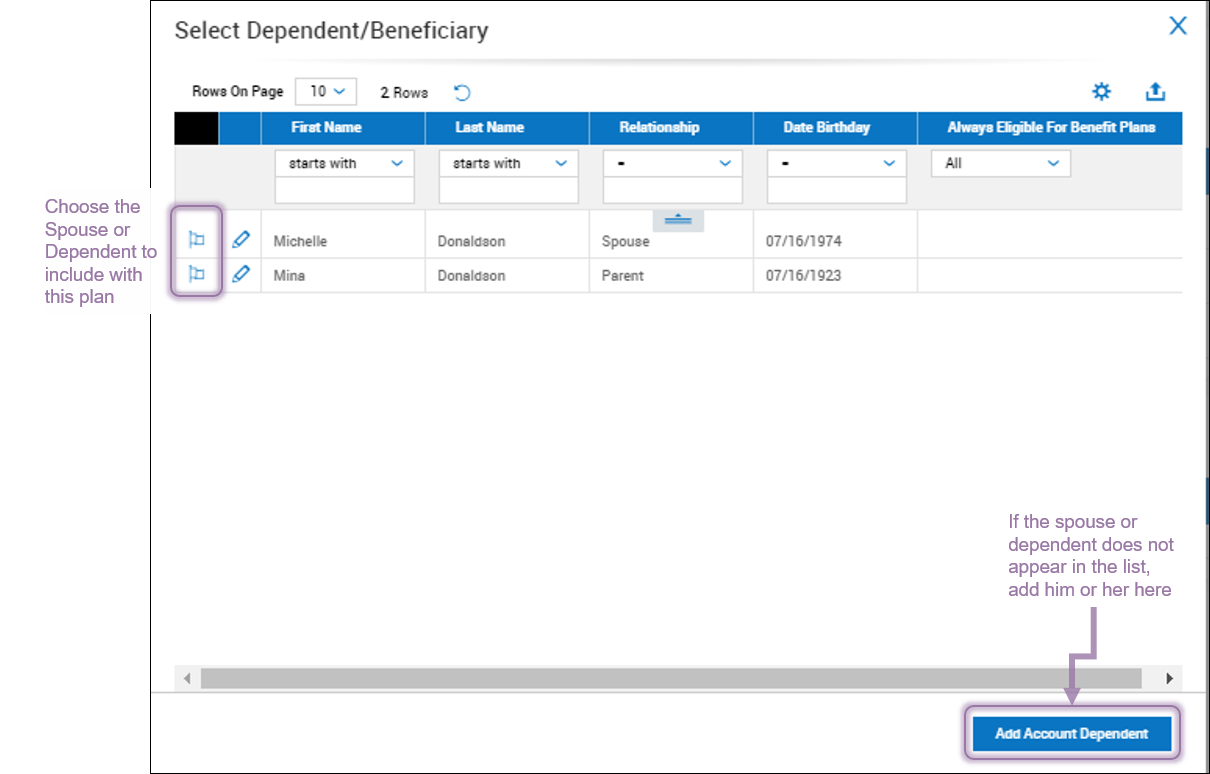Image resolution: width=1210 pixels, height=774 pixels.
Task: Focus the First Name filter text box
Action: tap(344, 190)
